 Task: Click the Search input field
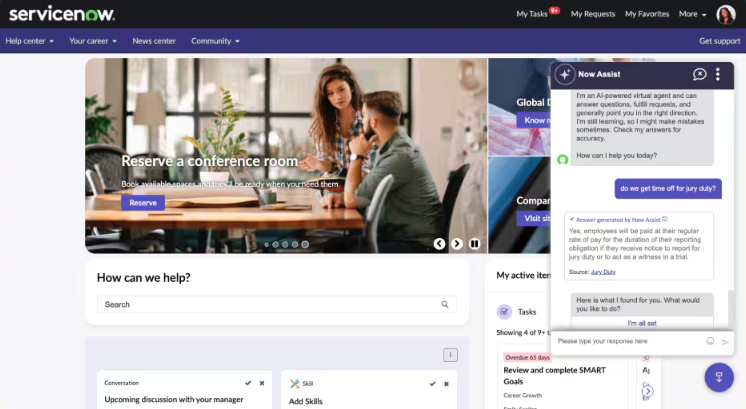point(277,304)
